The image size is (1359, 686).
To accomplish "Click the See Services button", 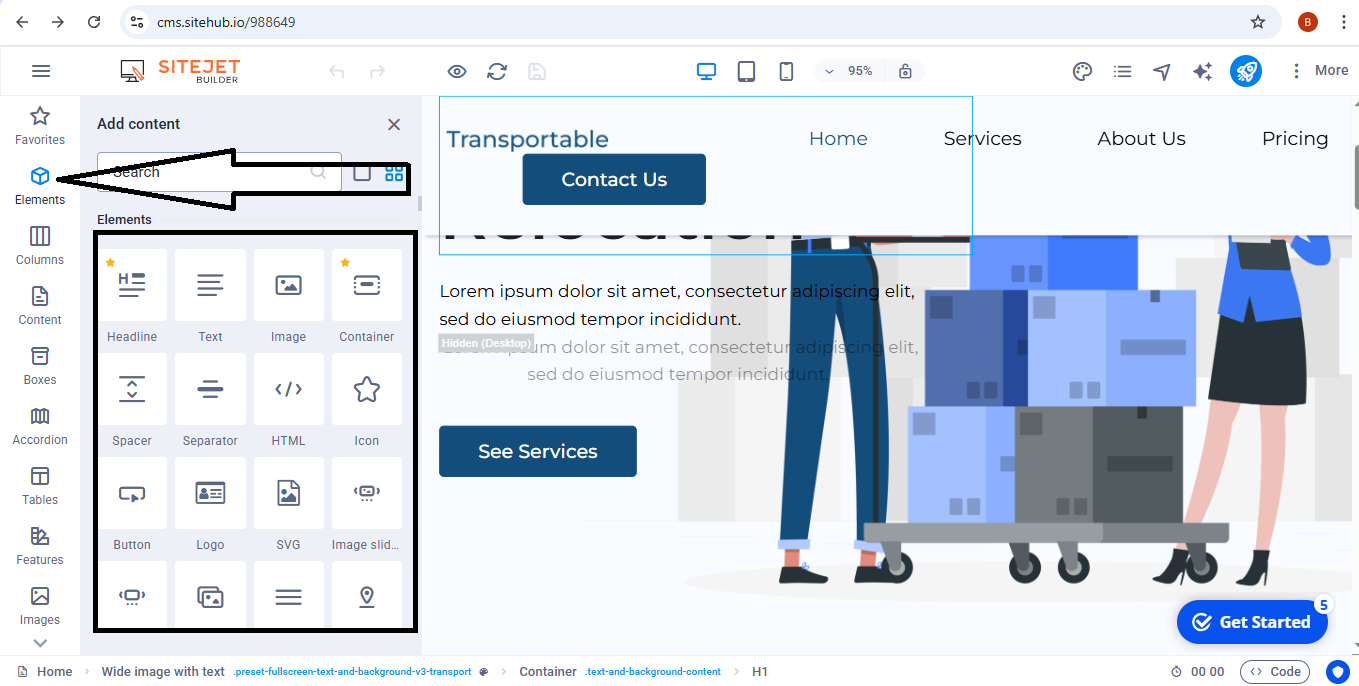I will coord(537,451).
